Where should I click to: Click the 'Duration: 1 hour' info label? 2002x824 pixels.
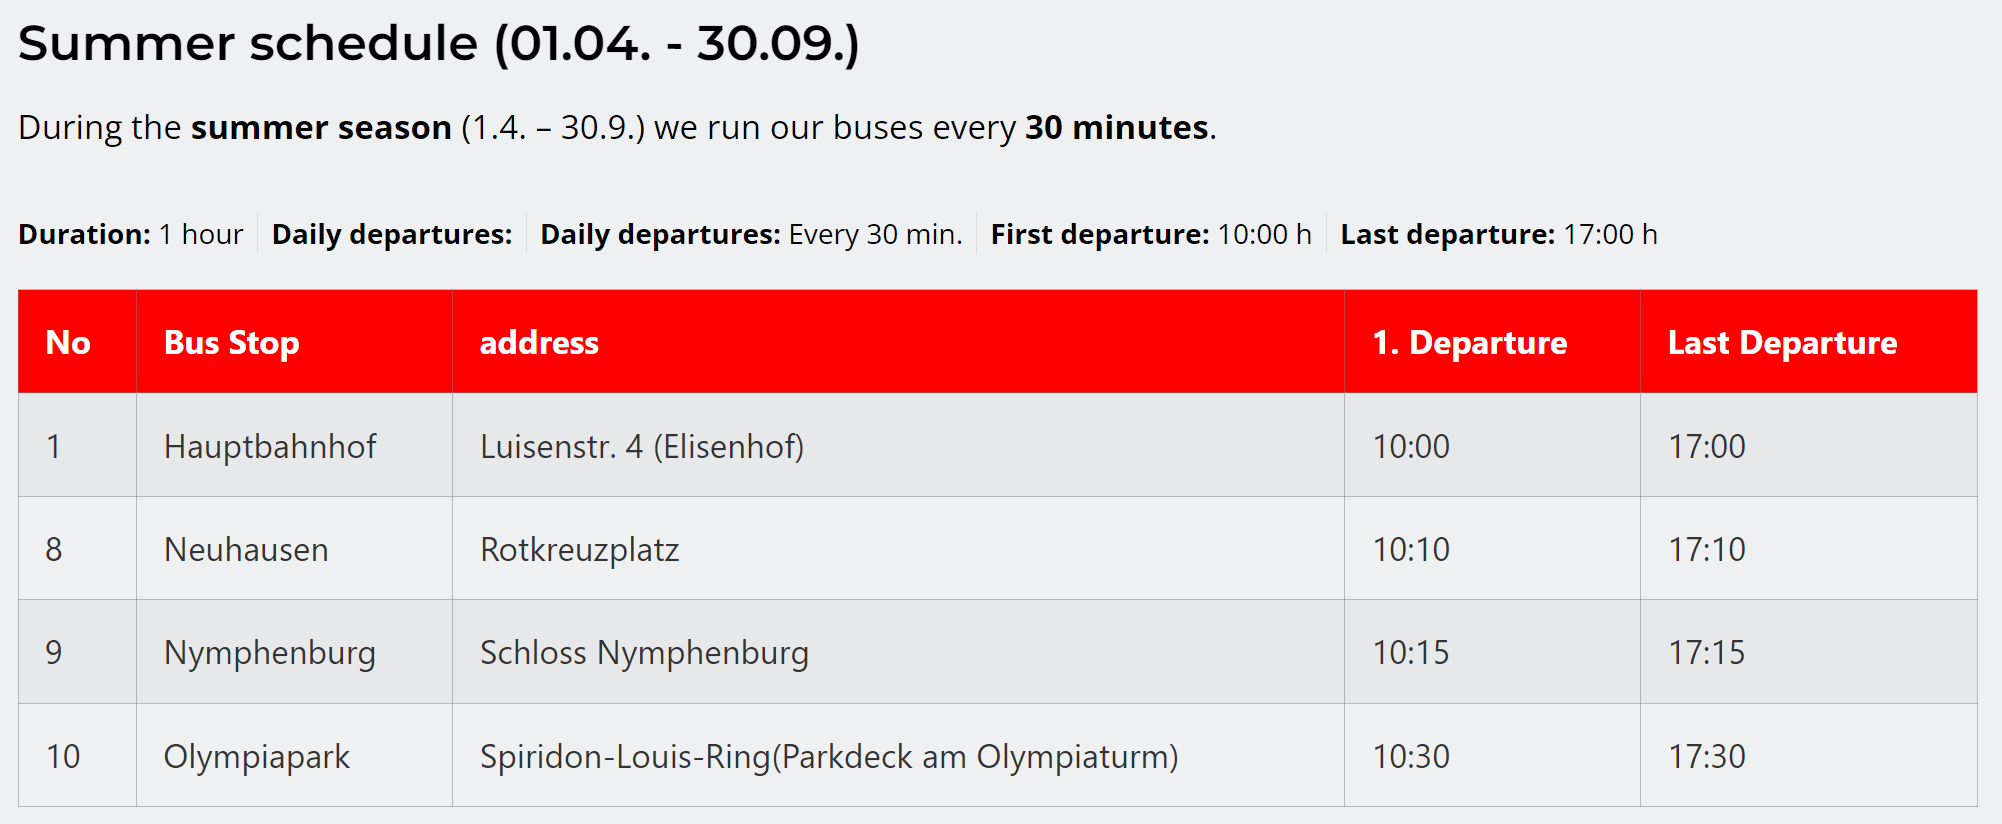click(131, 234)
